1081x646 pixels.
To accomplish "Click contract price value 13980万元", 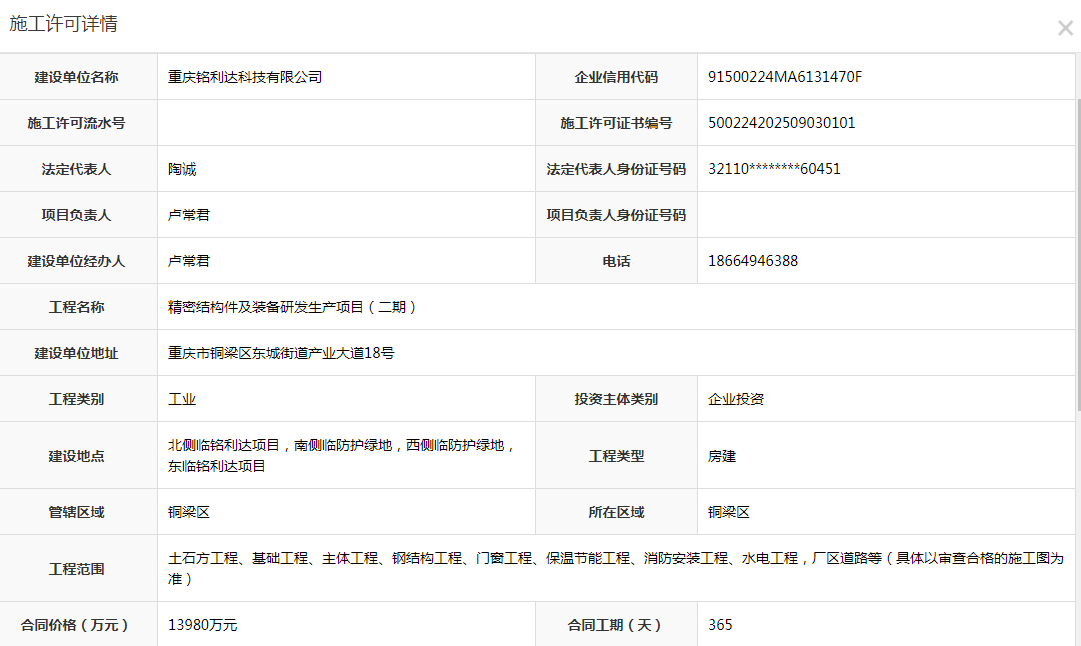I will pos(202,625).
